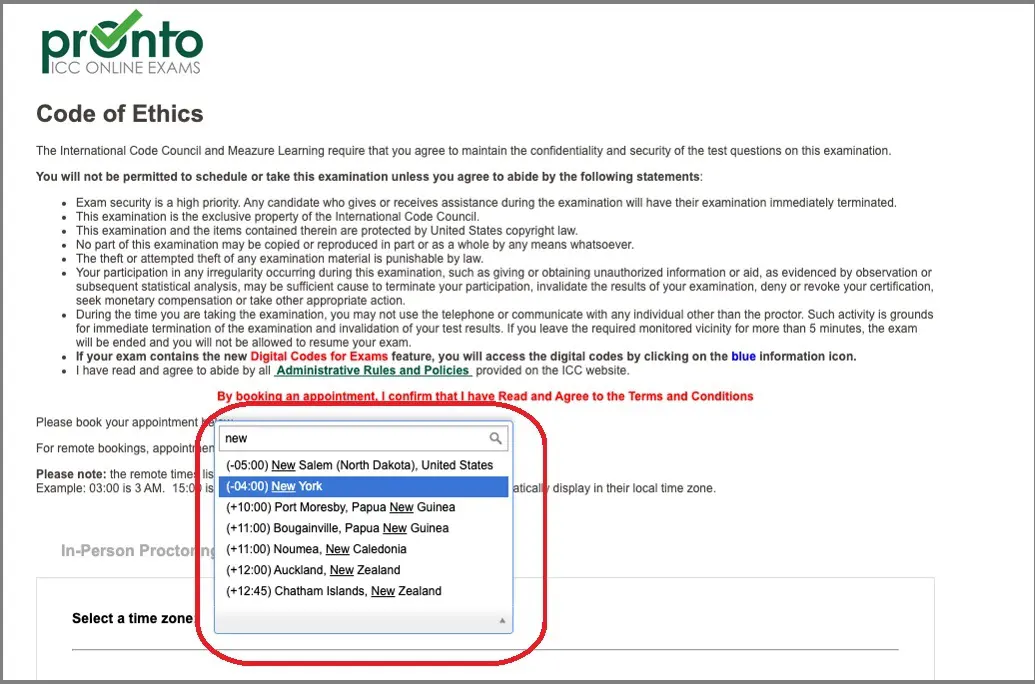The height and width of the screenshot is (684, 1035).
Task: Click the 'For remote bookings' line
Action: (x=125, y=448)
